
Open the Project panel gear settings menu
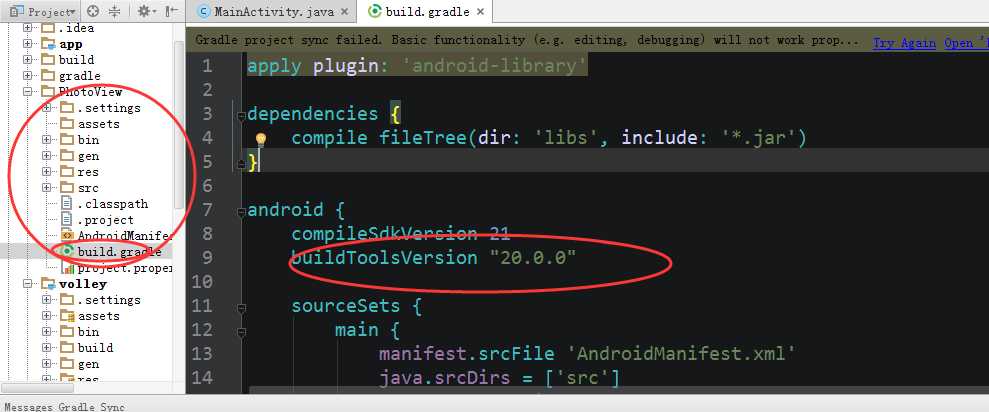(x=146, y=11)
